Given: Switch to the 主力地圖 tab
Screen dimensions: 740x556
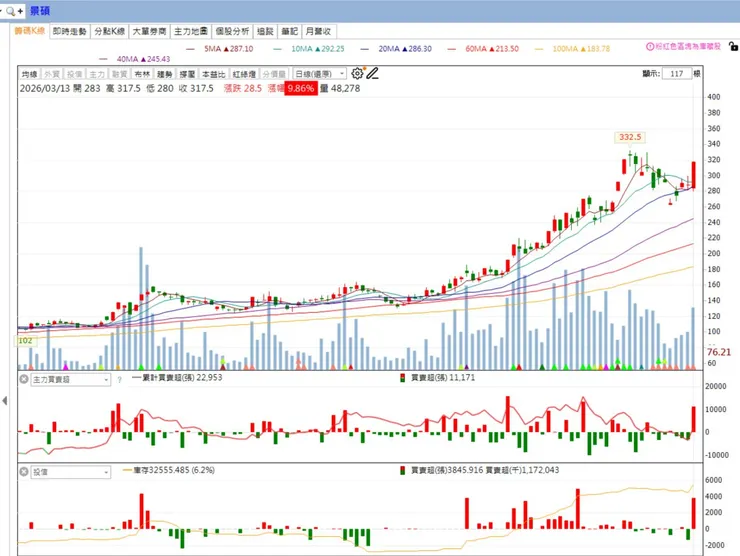Looking at the screenshot, I should click(191, 31).
